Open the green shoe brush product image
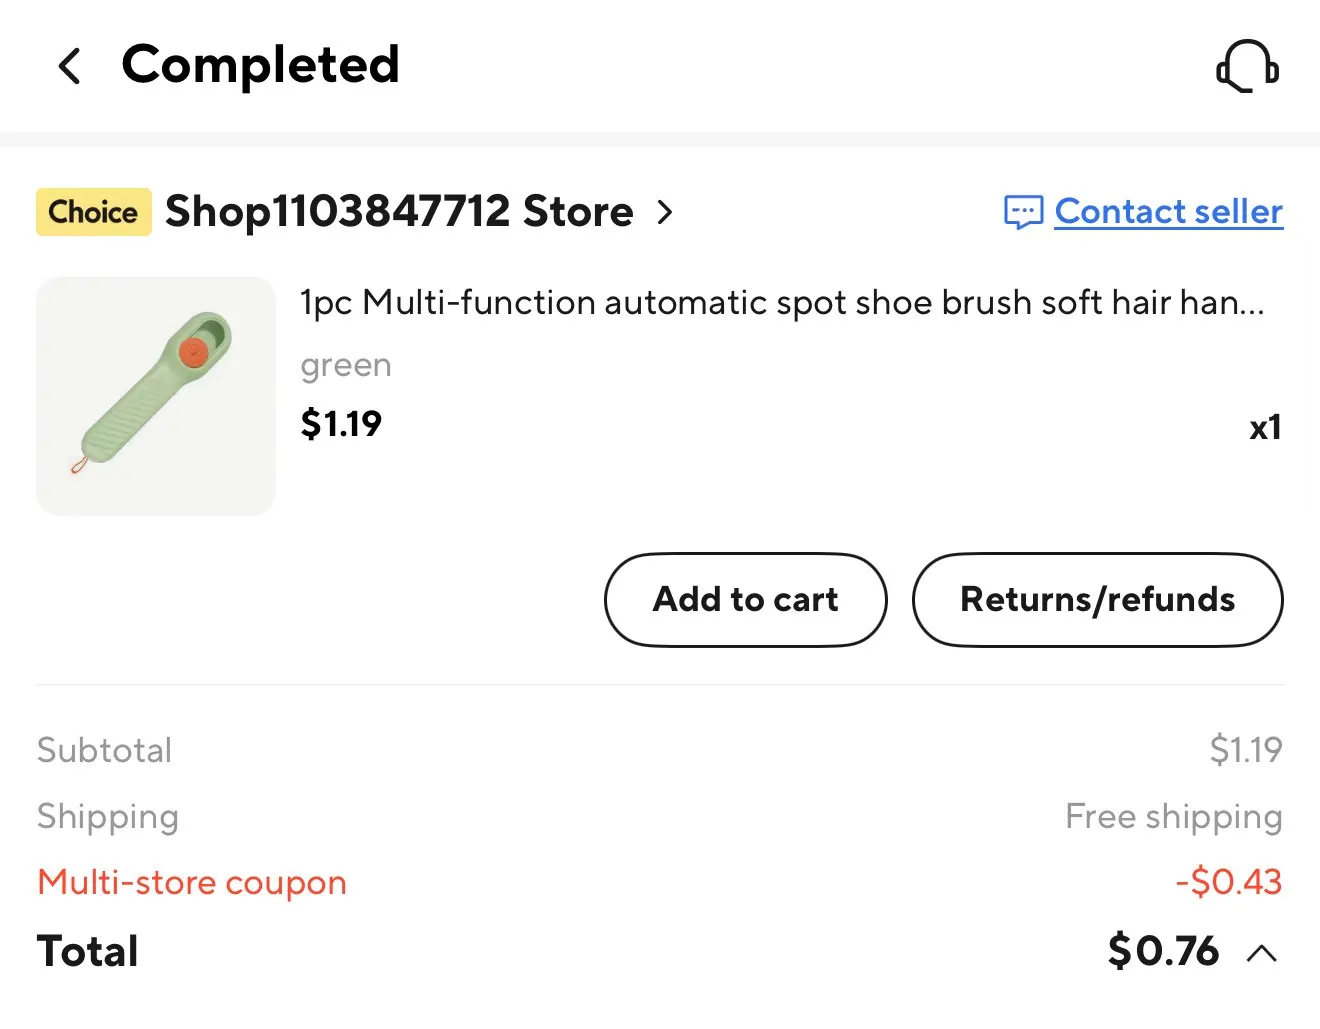The image size is (1320, 1029). [x=156, y=396]
